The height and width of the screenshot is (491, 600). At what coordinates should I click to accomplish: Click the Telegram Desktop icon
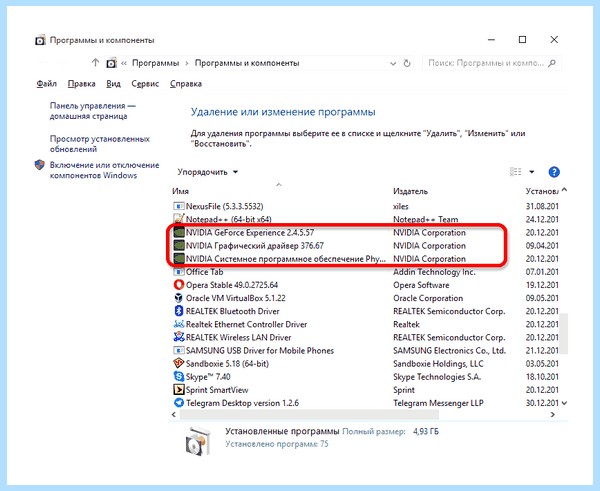(x=178, y=403)
